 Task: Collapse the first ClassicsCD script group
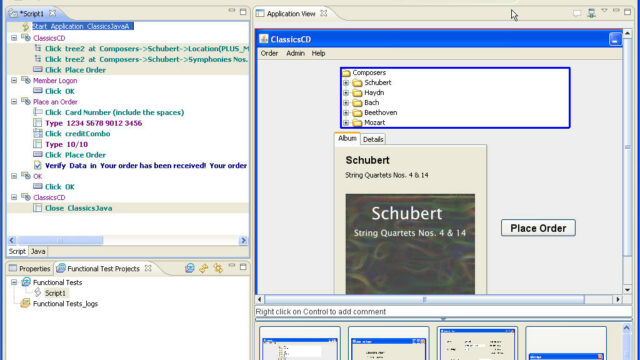tap(14, 38)
